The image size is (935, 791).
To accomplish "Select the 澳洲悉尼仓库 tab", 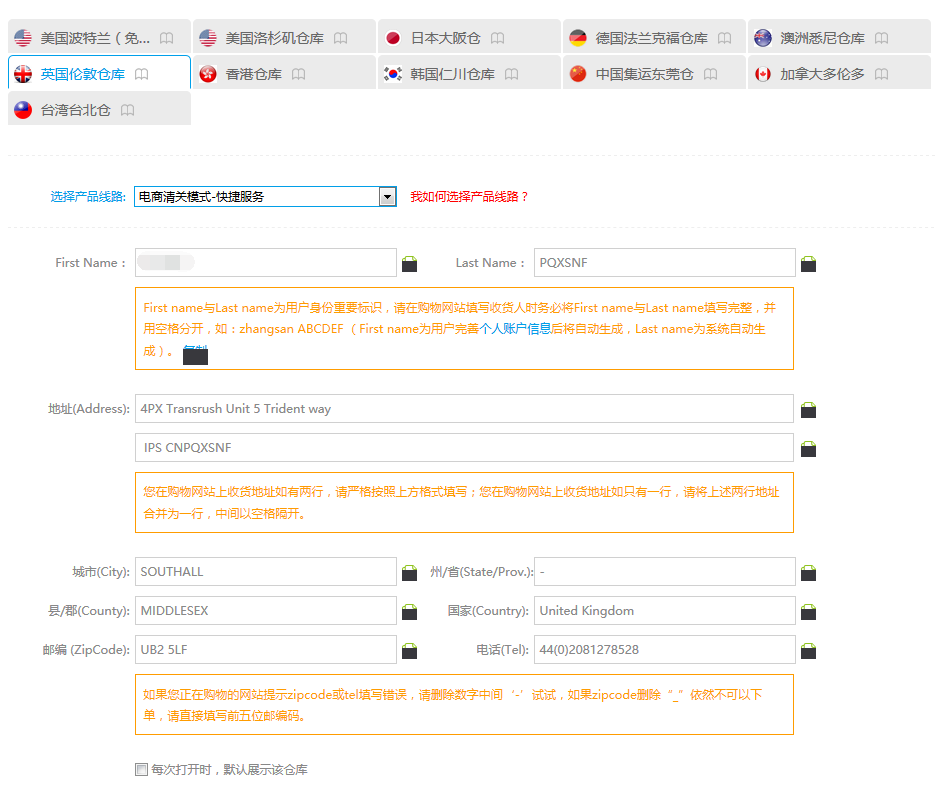I will tap(821, 38).
